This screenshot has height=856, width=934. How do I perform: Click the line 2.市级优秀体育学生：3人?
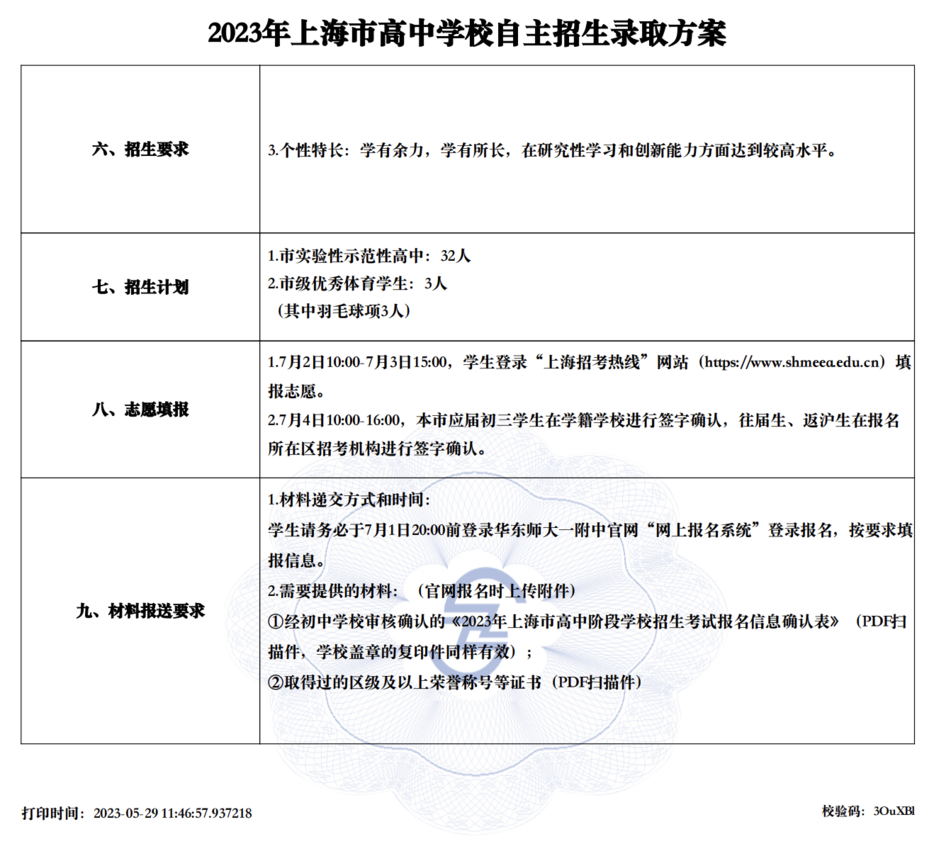pyautogui.click(x=357, y=284)
